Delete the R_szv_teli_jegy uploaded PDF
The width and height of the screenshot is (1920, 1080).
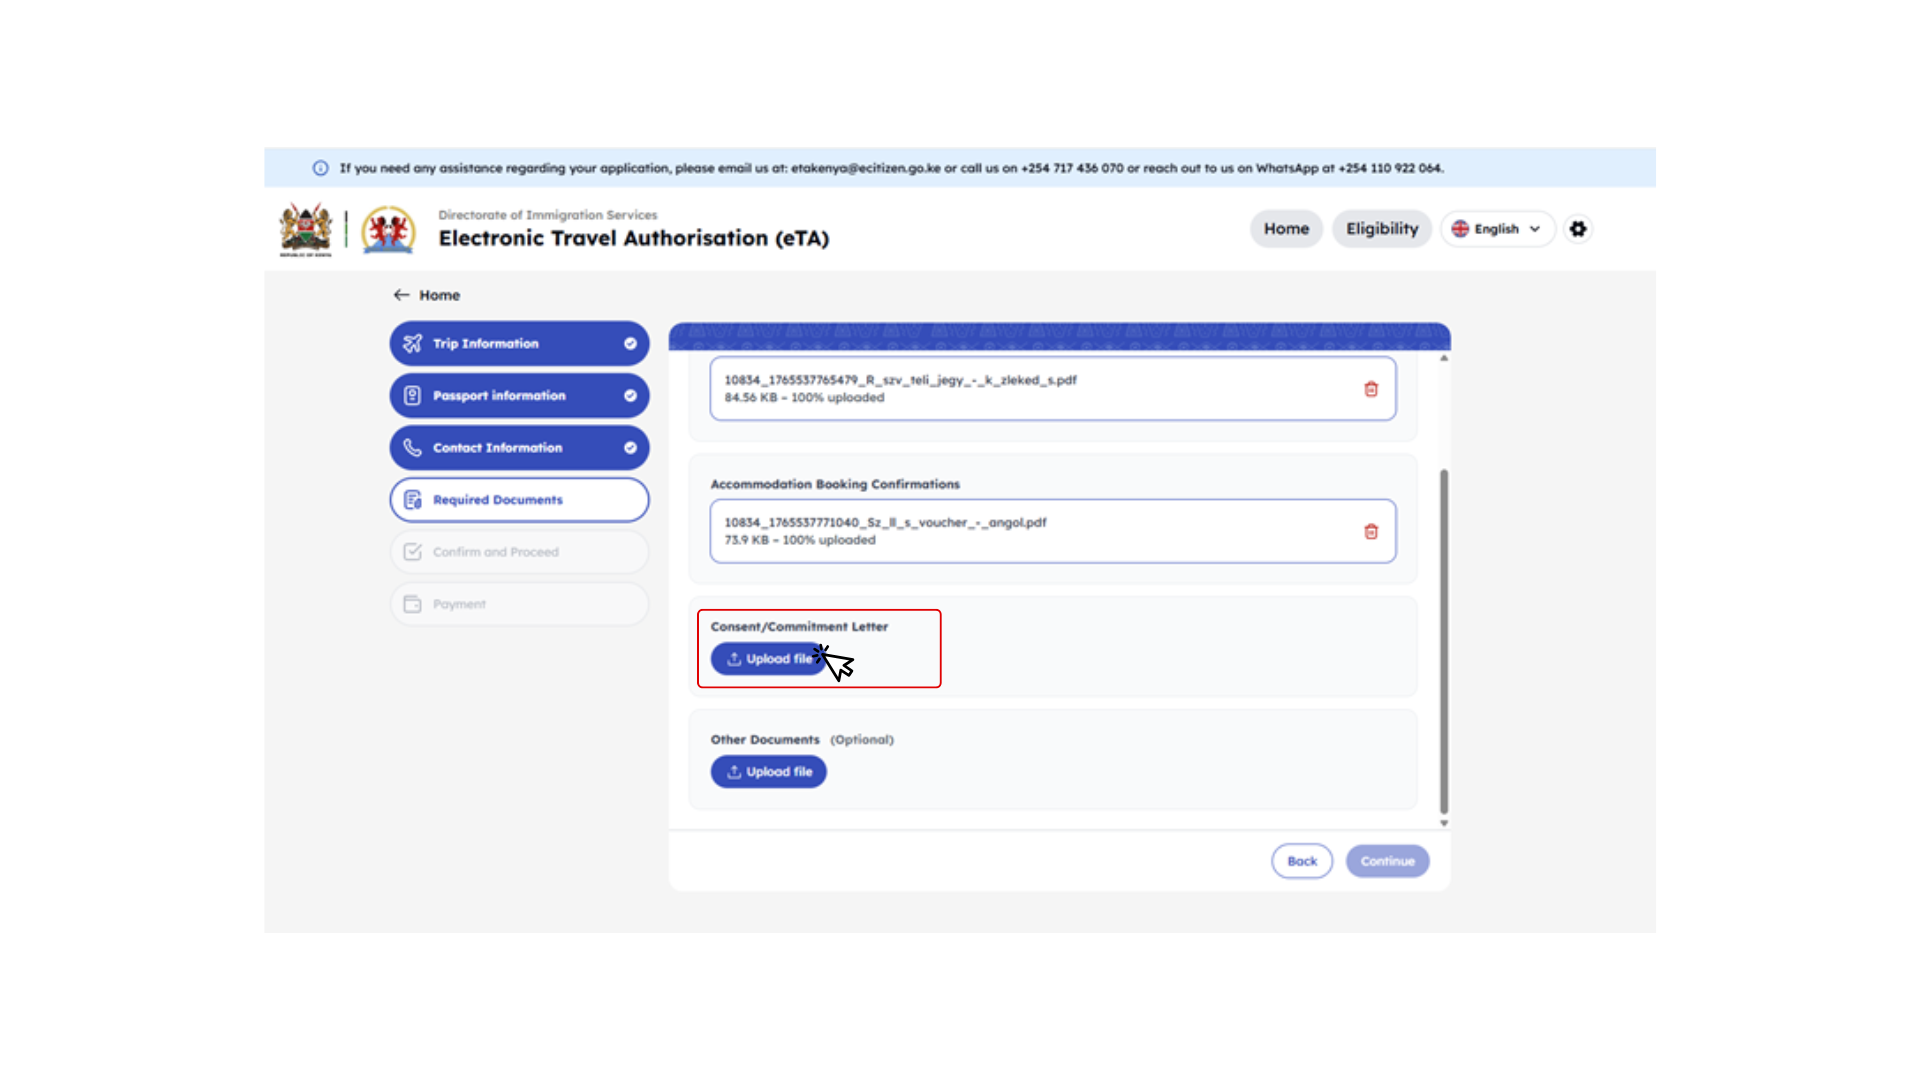click(x=1371, y=389)
